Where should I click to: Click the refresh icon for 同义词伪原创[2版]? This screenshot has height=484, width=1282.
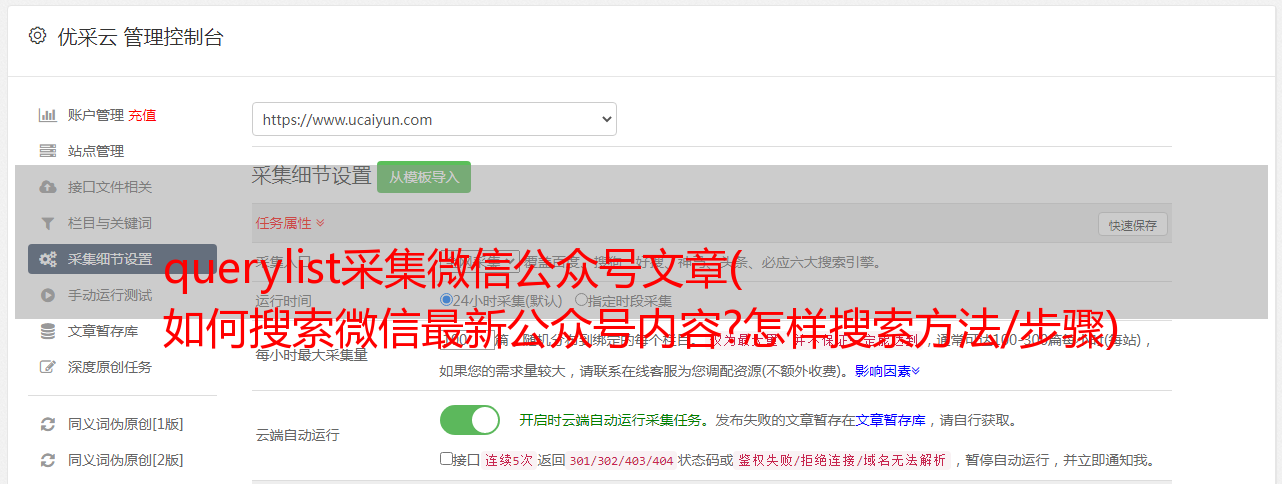(x=47, y=460)
